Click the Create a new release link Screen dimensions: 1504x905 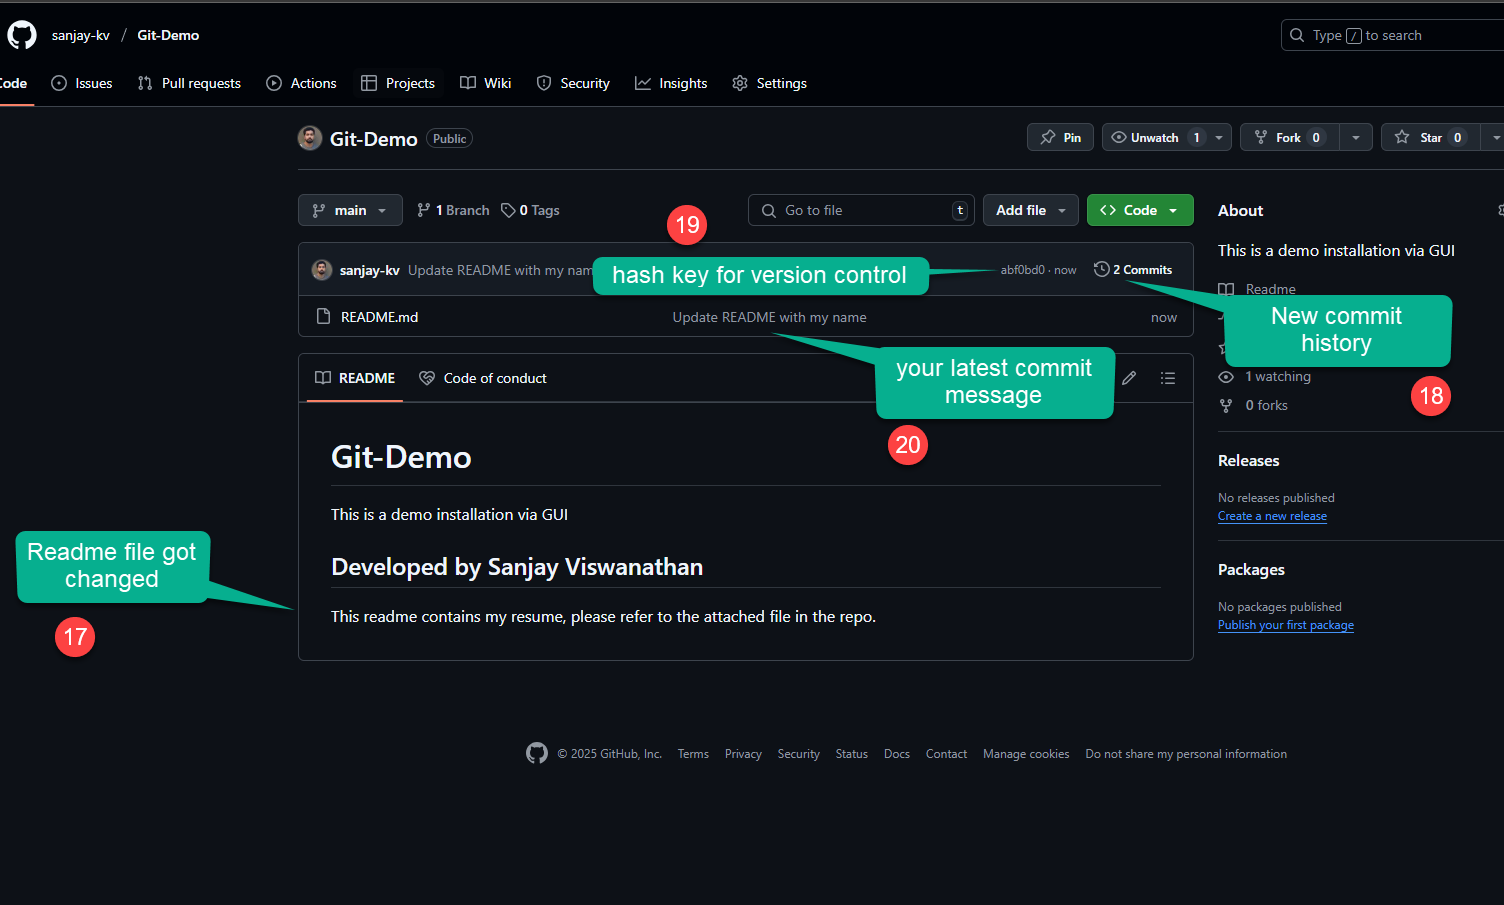point(1272,515)
